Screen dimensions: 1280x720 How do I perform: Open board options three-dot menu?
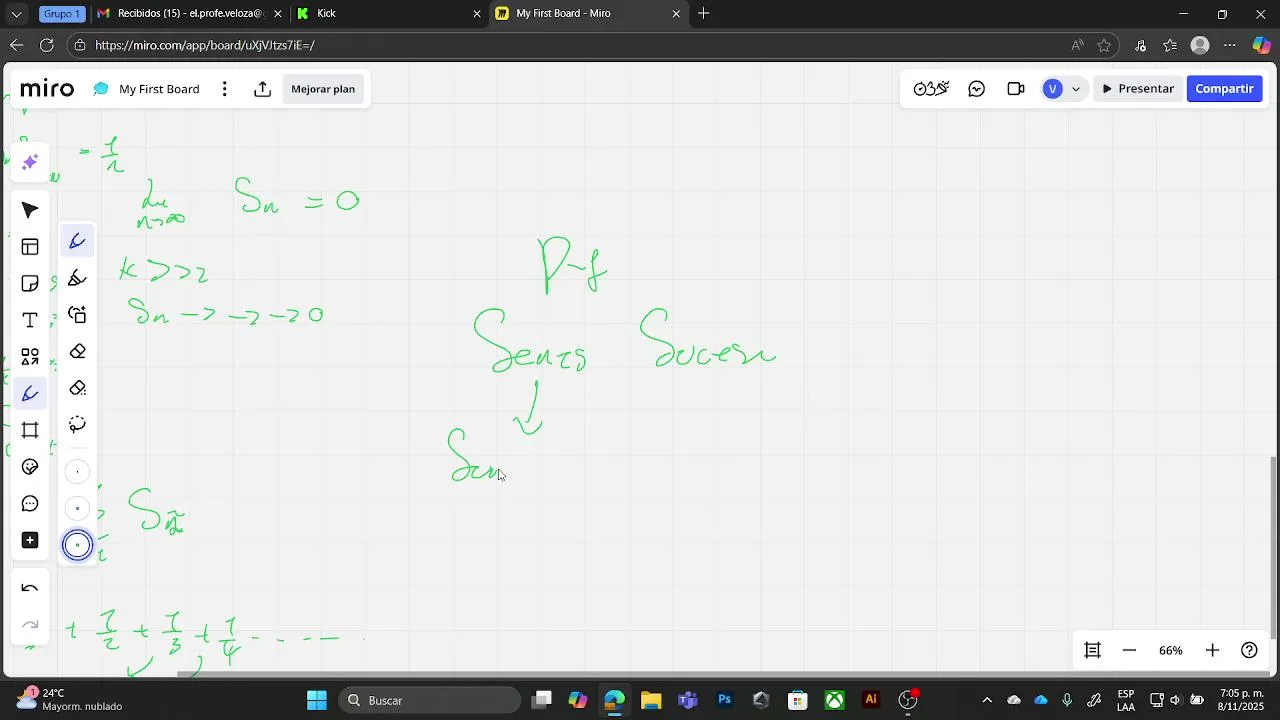[x=224, y=89]
